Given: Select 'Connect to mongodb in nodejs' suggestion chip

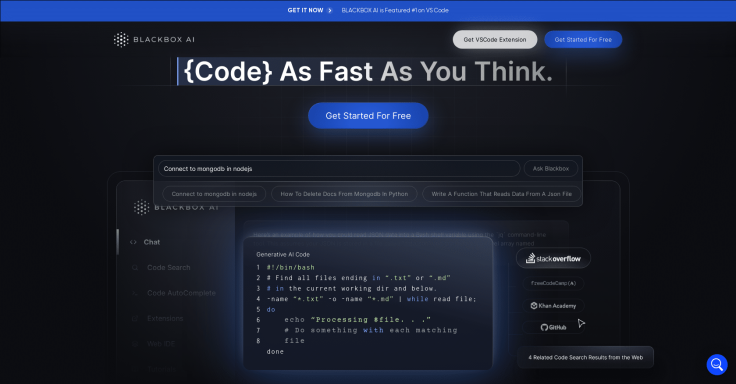Looking at the screenshot, I should point(214,194).
